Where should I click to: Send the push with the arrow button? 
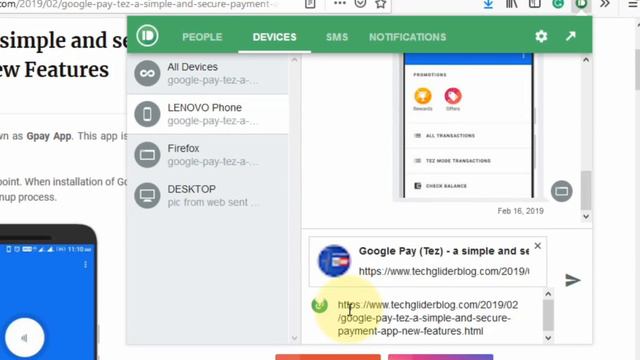(573, 280)
